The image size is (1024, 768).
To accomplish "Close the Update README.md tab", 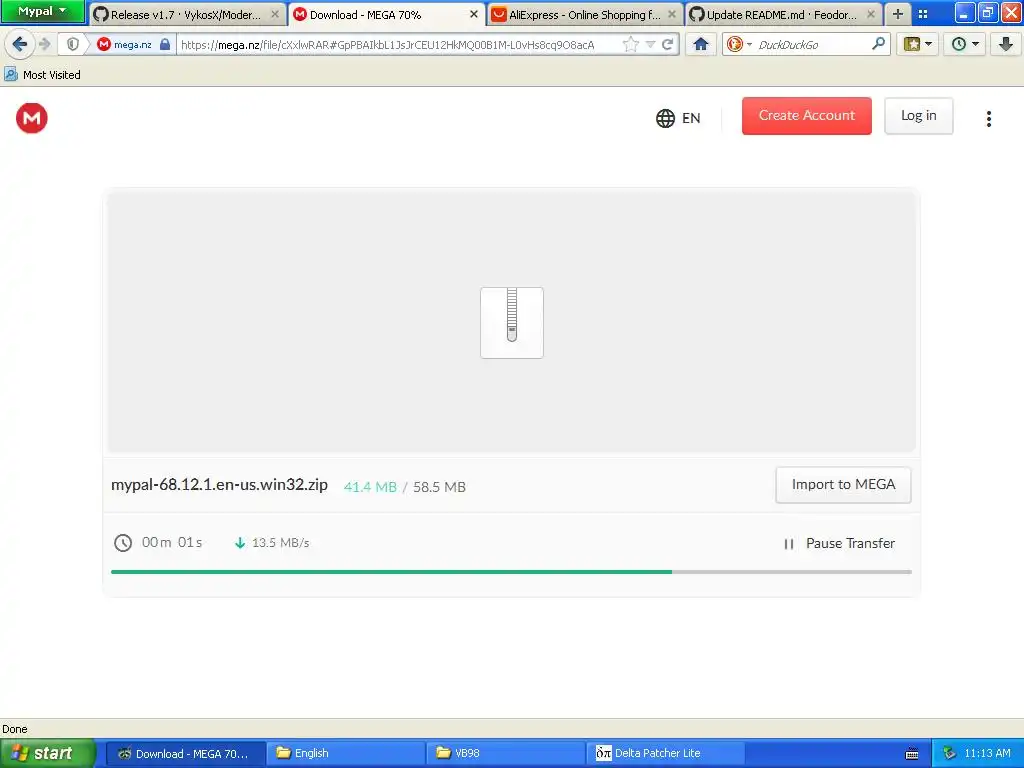I will coord(871,14).
